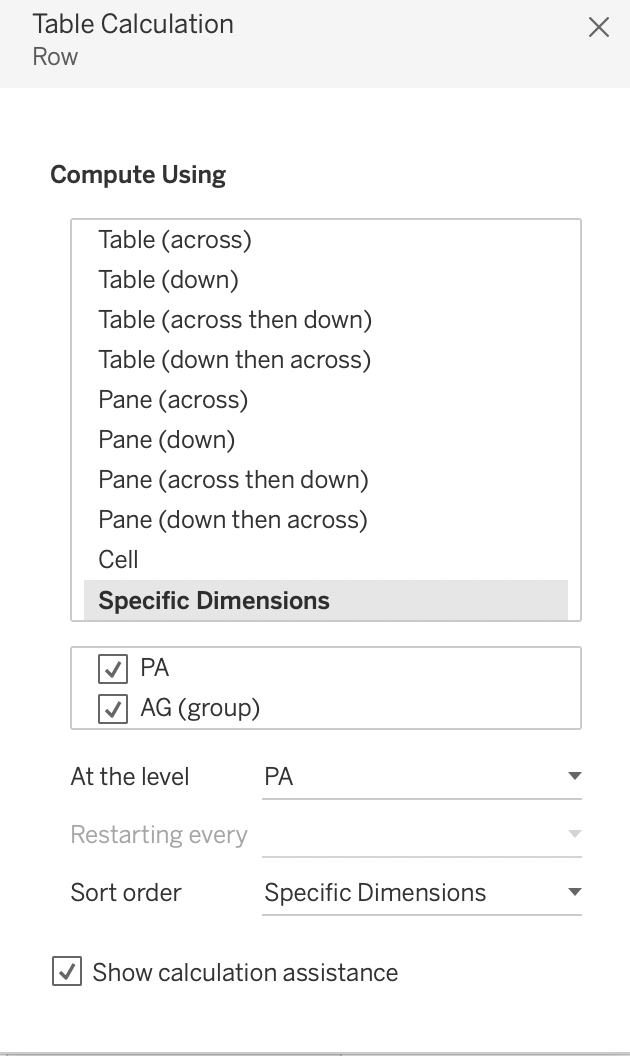This screenshot has height=1056, width=630.
Task: Uncheck the PA dimension checkbox
Action: 113,668
